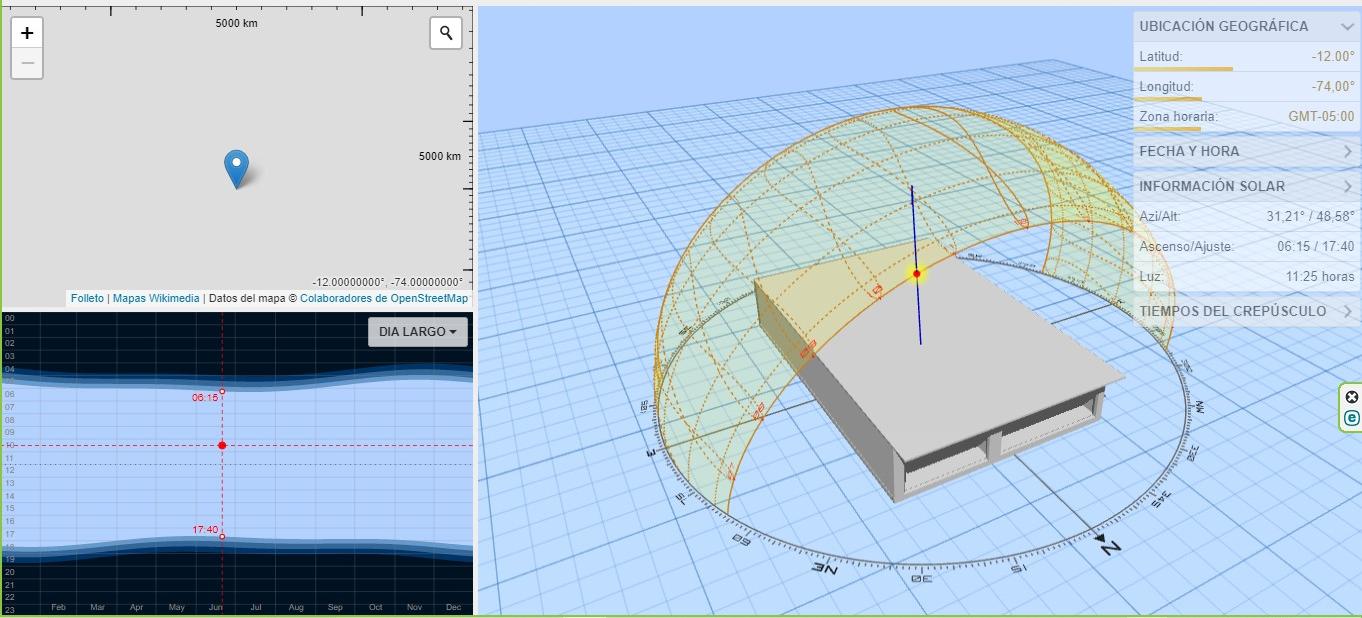Click the Oct month label in the chart
The width and height of the screenshot is (1362, 618).
click(375, 607)
